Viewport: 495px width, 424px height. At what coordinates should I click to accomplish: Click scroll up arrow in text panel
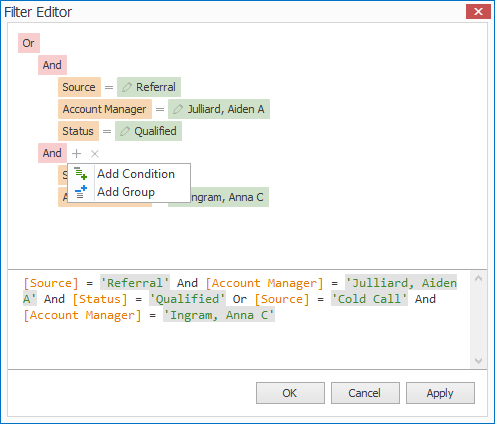(478, 278)
